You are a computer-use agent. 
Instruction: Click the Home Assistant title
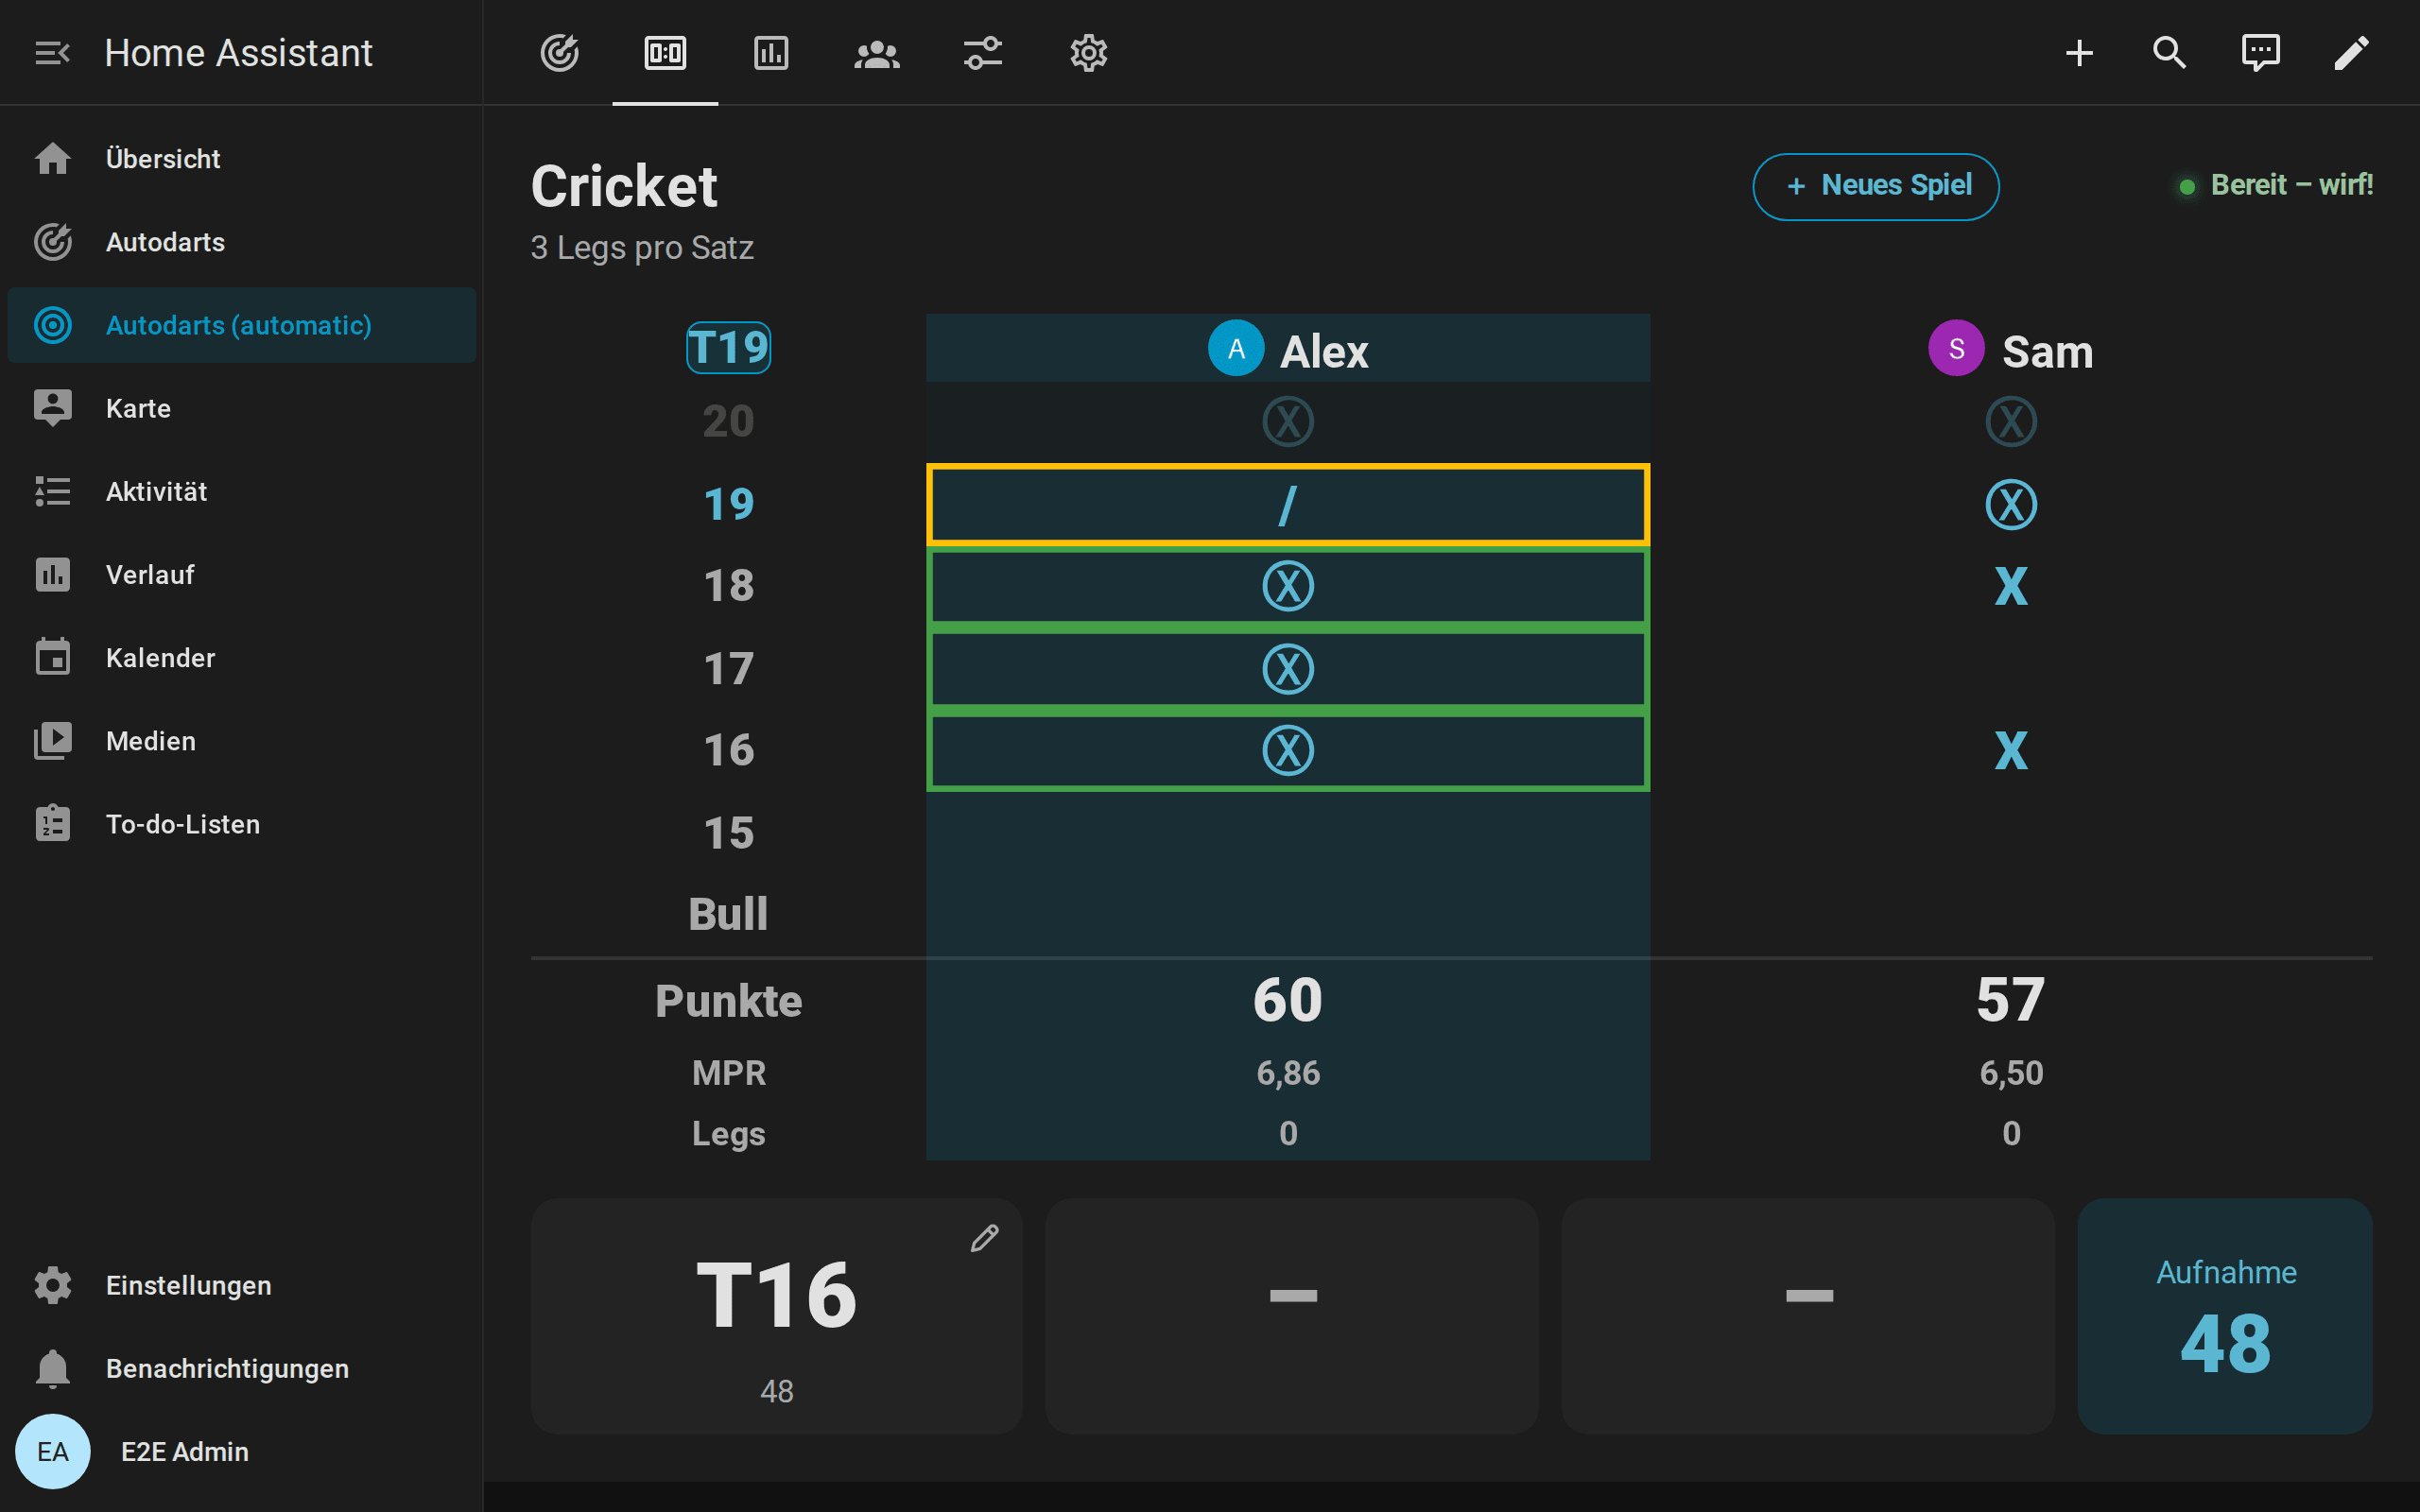[x=238, y=52]
